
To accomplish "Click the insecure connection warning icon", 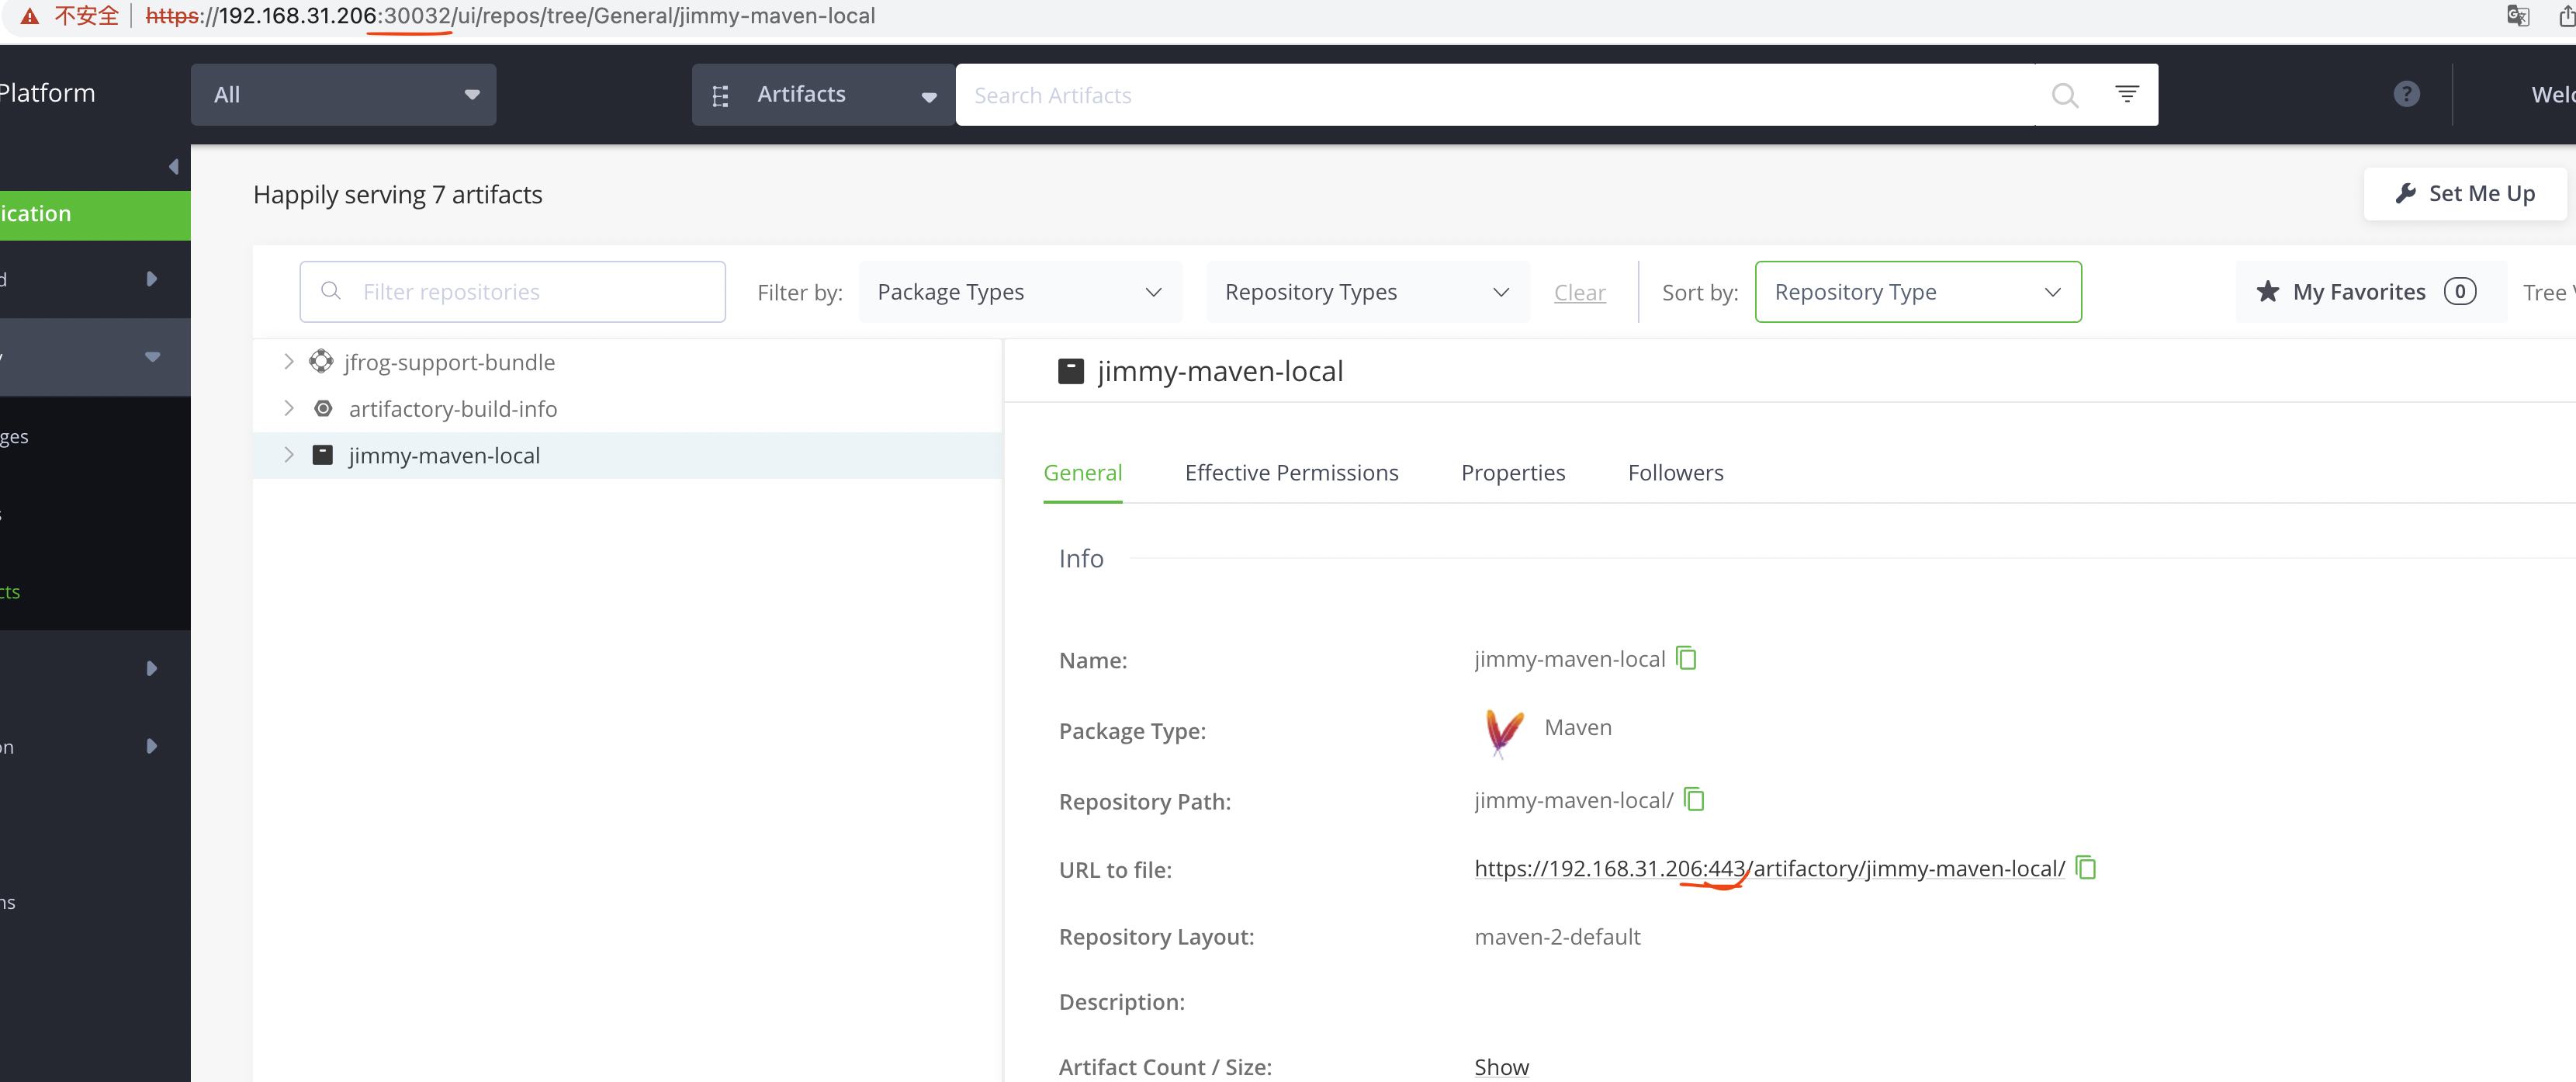I will point(30,16).
